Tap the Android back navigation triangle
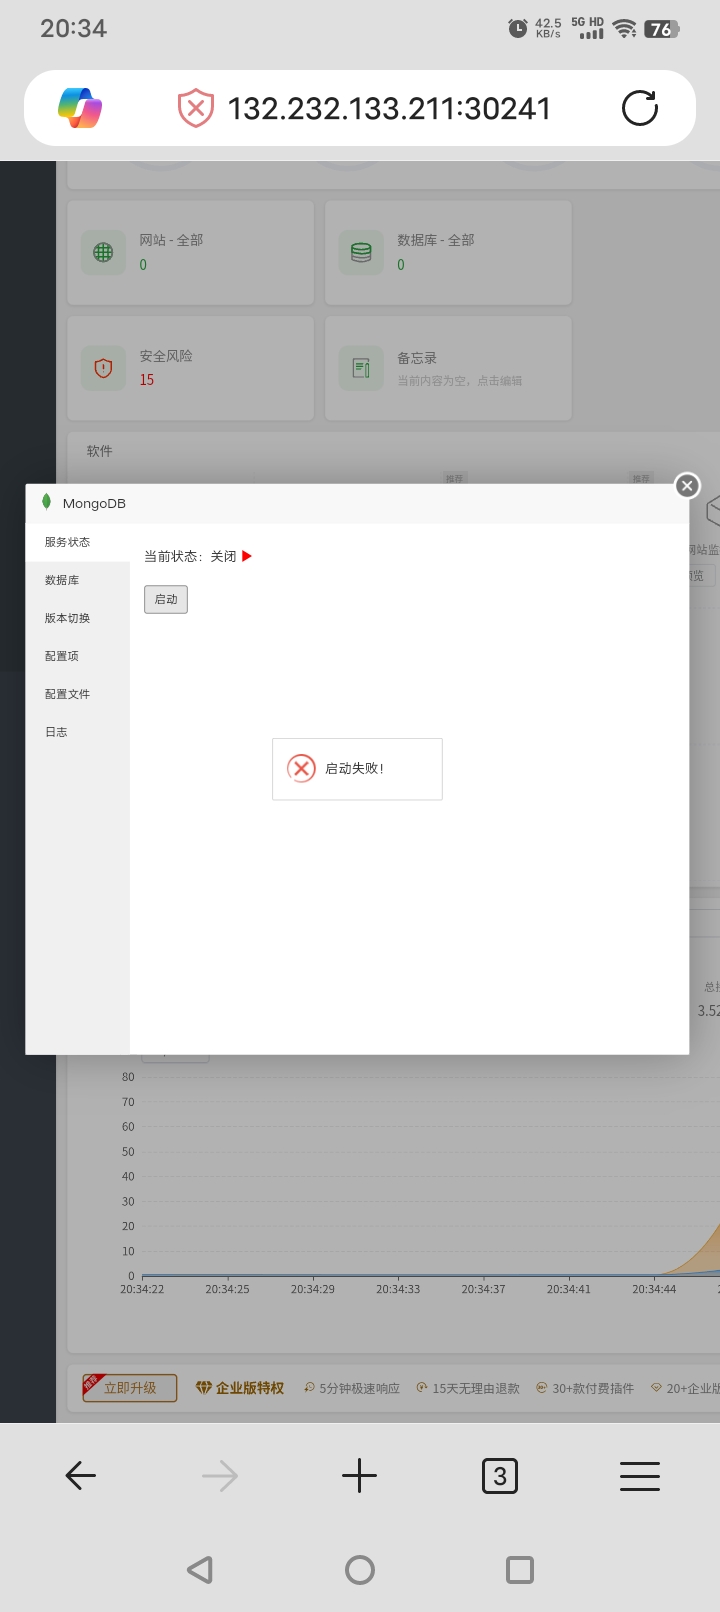Screen dimensions: 720x1612 click(200, 1569)
